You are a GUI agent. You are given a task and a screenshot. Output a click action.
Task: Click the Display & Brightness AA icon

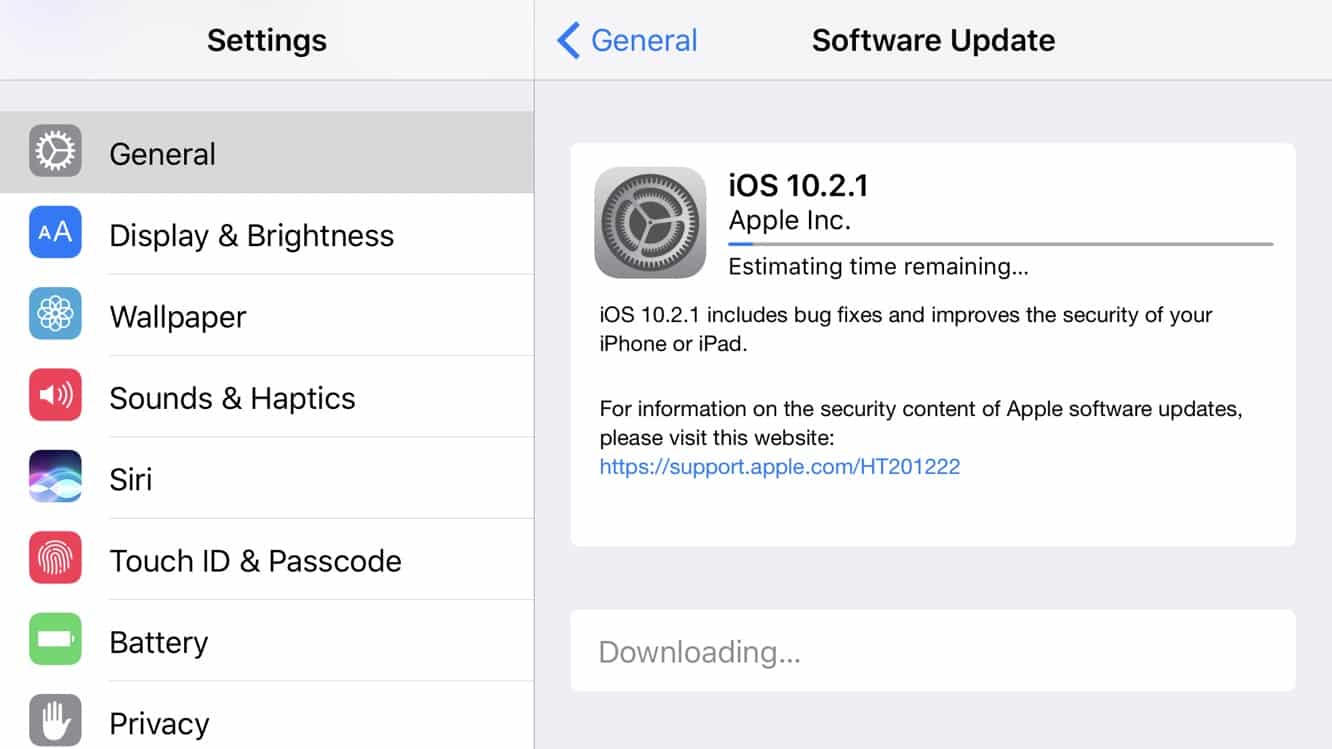[x=55, y=233]
